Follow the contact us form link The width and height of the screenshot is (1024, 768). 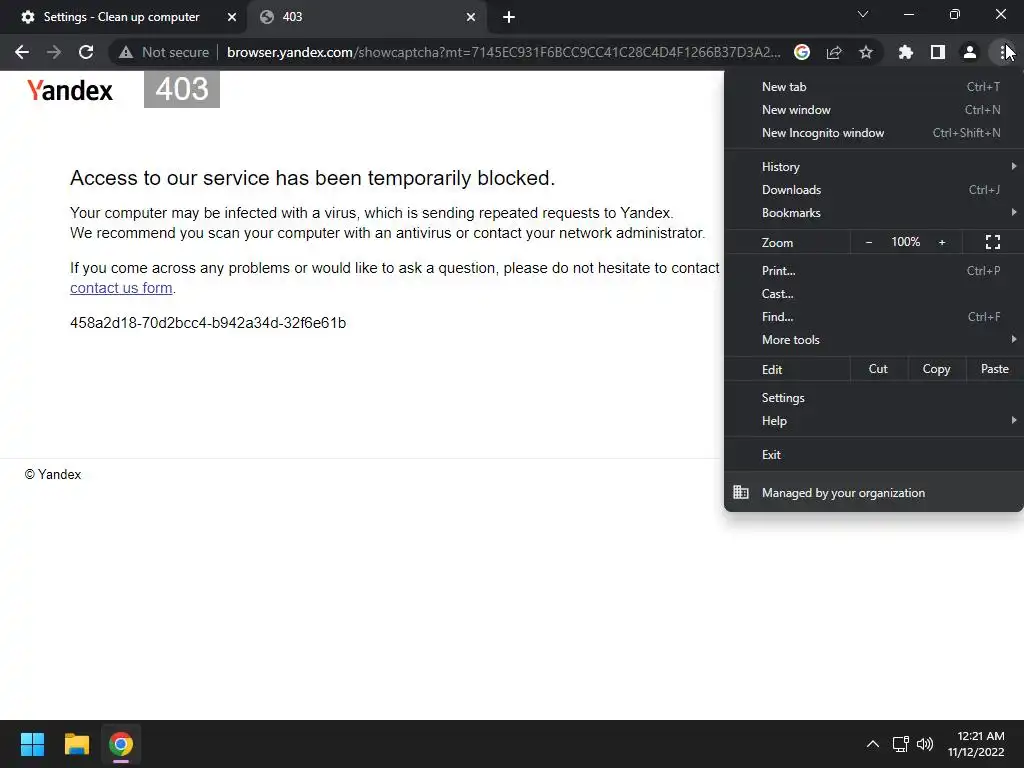(121, 288)
